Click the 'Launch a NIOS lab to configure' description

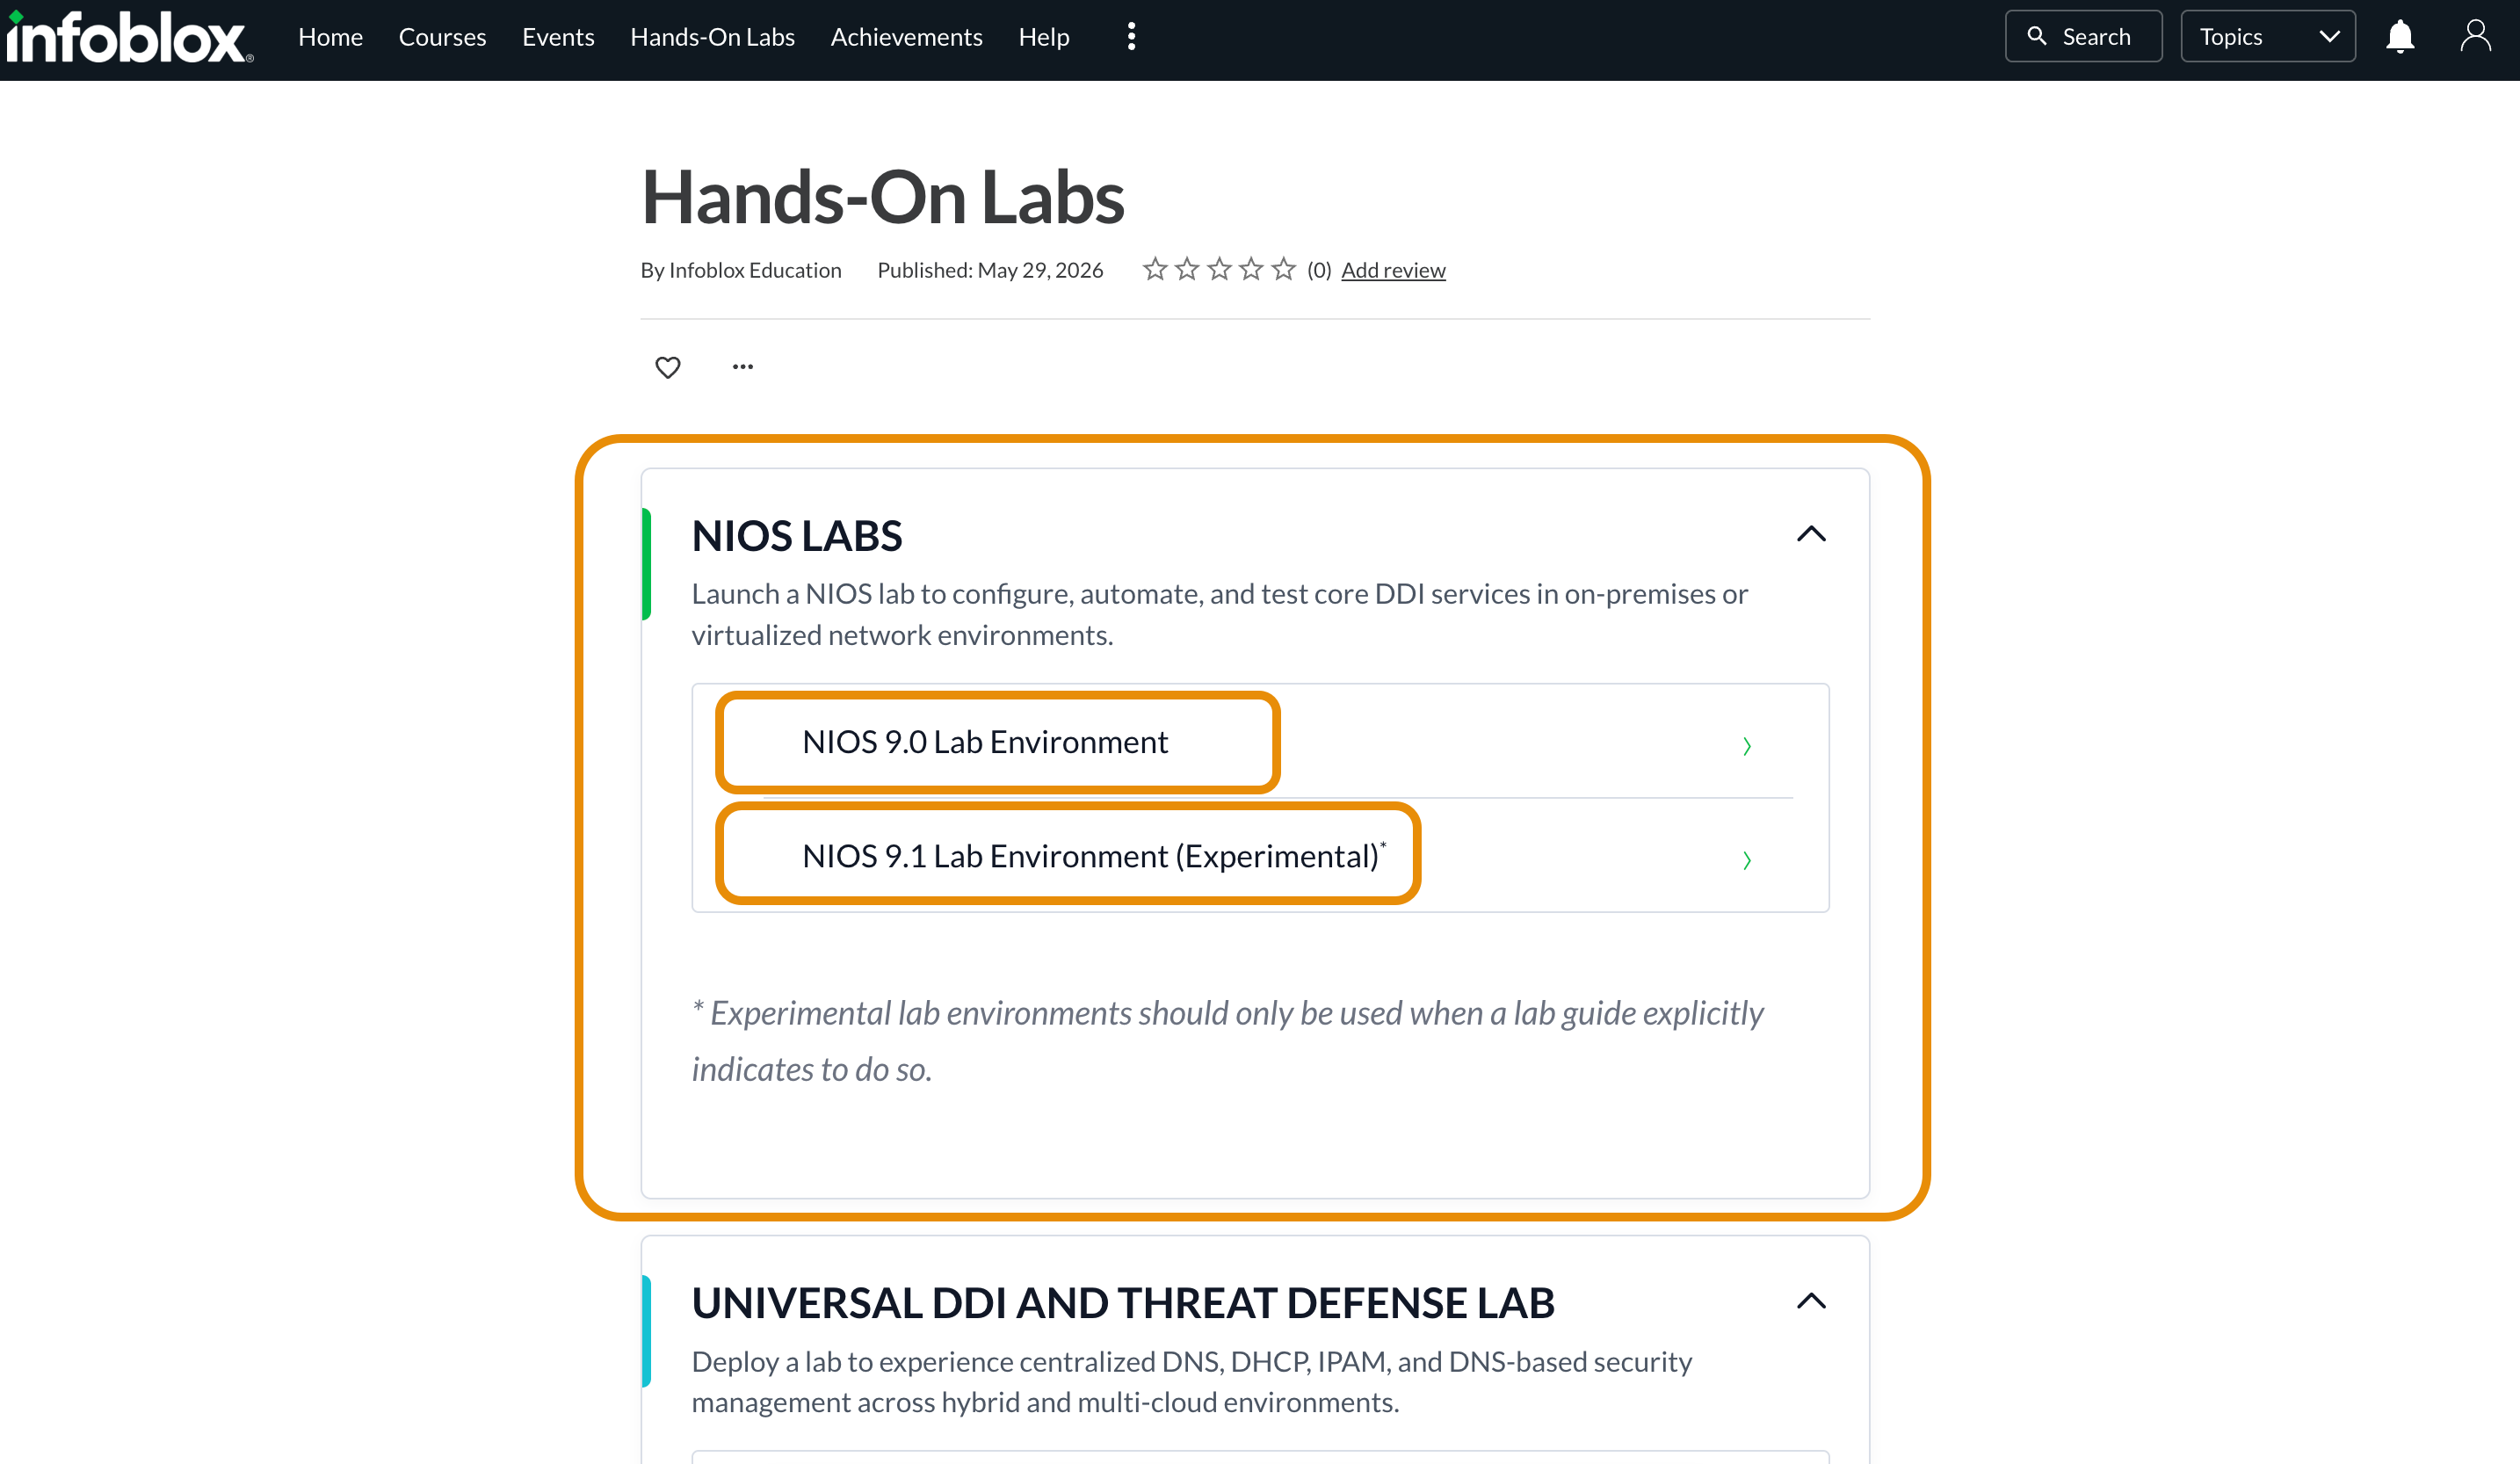pyautogui.click(x=1220, y=614)
